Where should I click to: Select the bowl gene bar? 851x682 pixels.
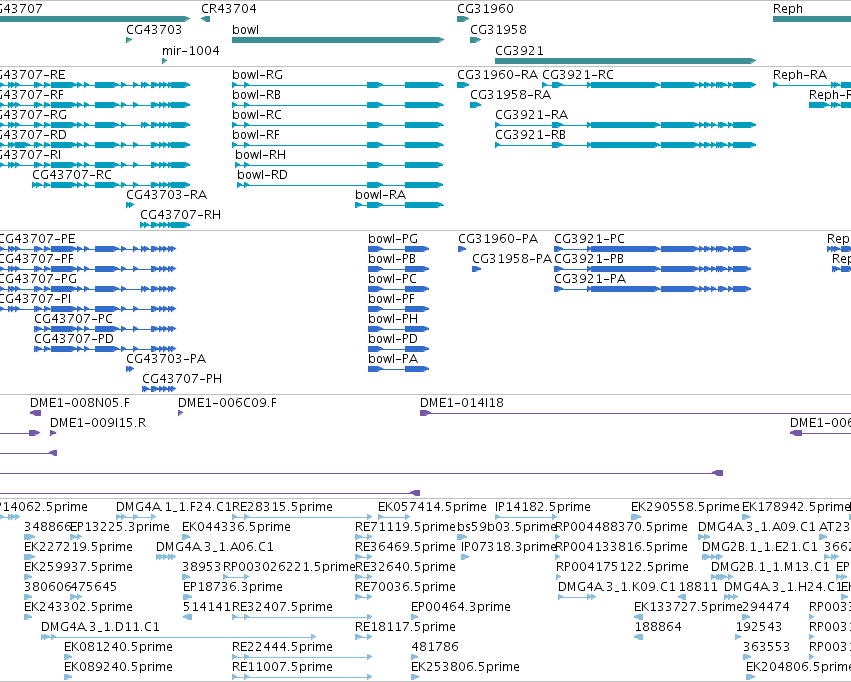pos(338,40)
